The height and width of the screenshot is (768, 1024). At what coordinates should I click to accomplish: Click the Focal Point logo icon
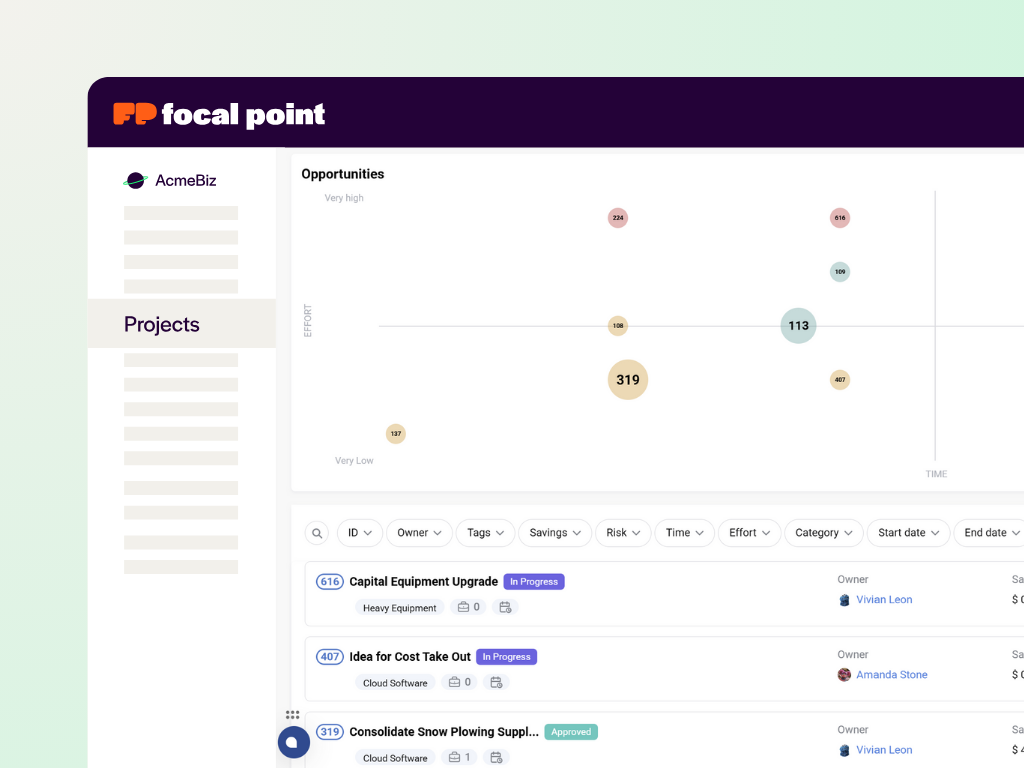tap(135, 114)
